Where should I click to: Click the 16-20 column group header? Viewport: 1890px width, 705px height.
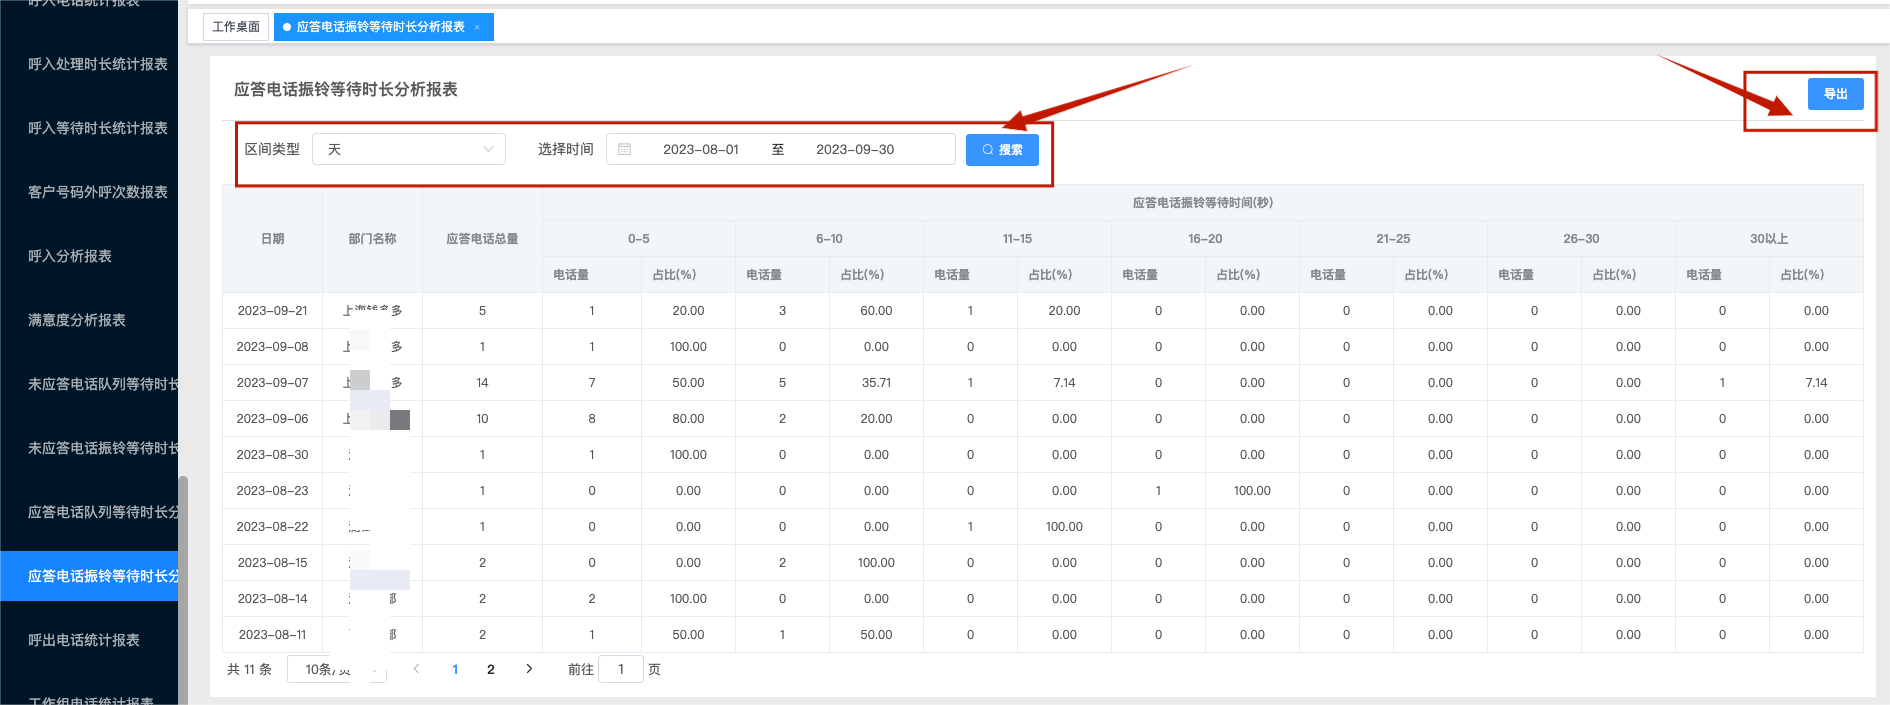click(x=1205, y=239)
